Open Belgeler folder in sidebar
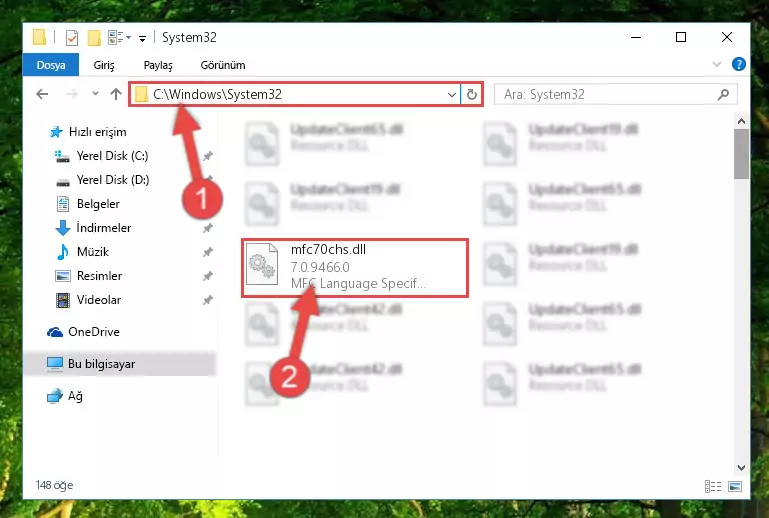Screen dimensions: 769x518 (x=88, y=204)
